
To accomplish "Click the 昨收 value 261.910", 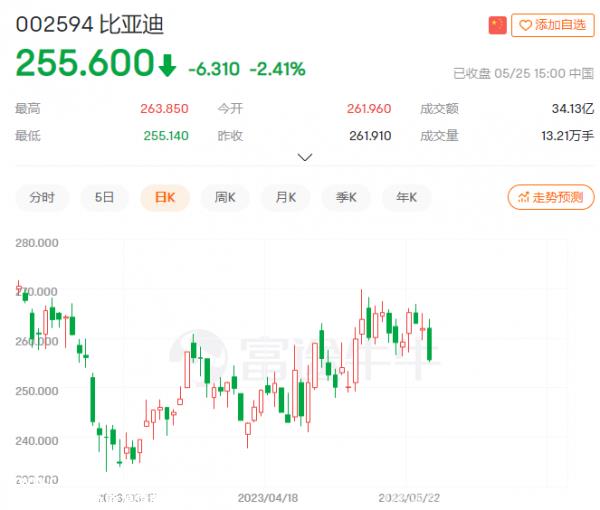I will tap(370, 136).
